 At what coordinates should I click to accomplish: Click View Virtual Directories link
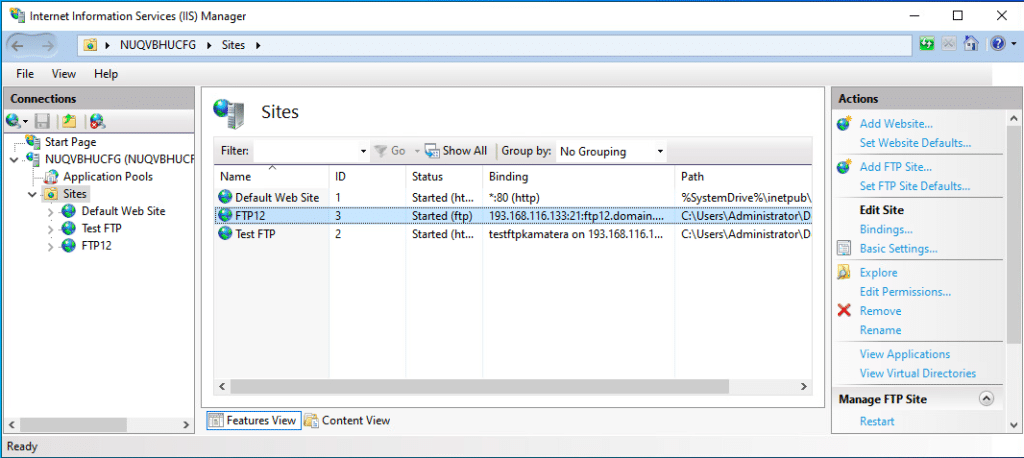[x=918, y=373]
